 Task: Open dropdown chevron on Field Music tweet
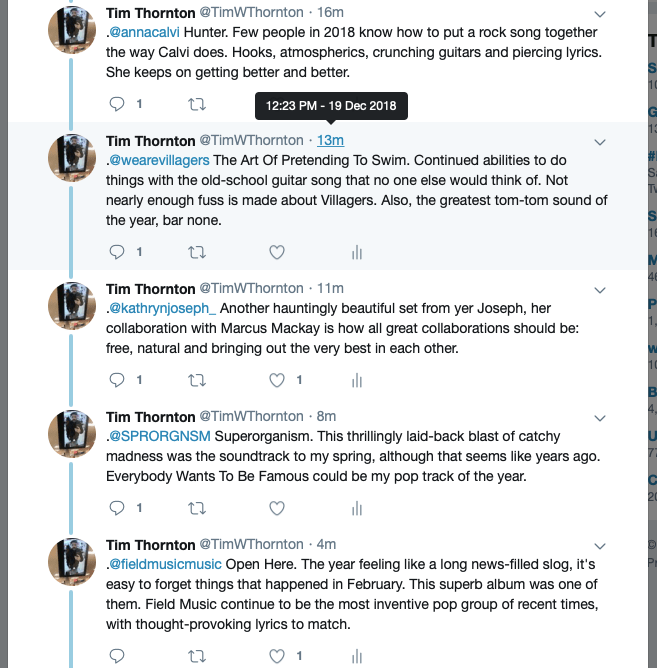600,546
